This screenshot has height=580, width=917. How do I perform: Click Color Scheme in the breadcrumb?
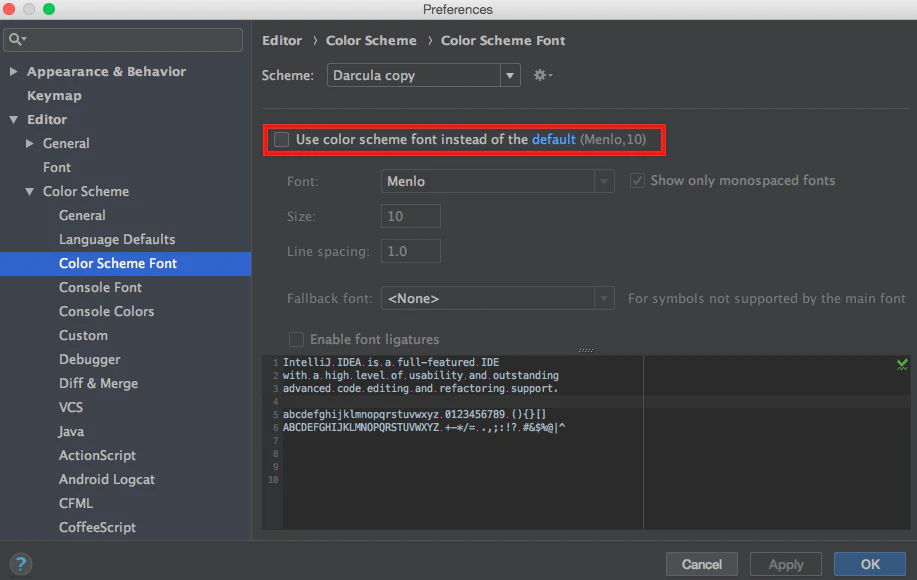coord(371,40)
